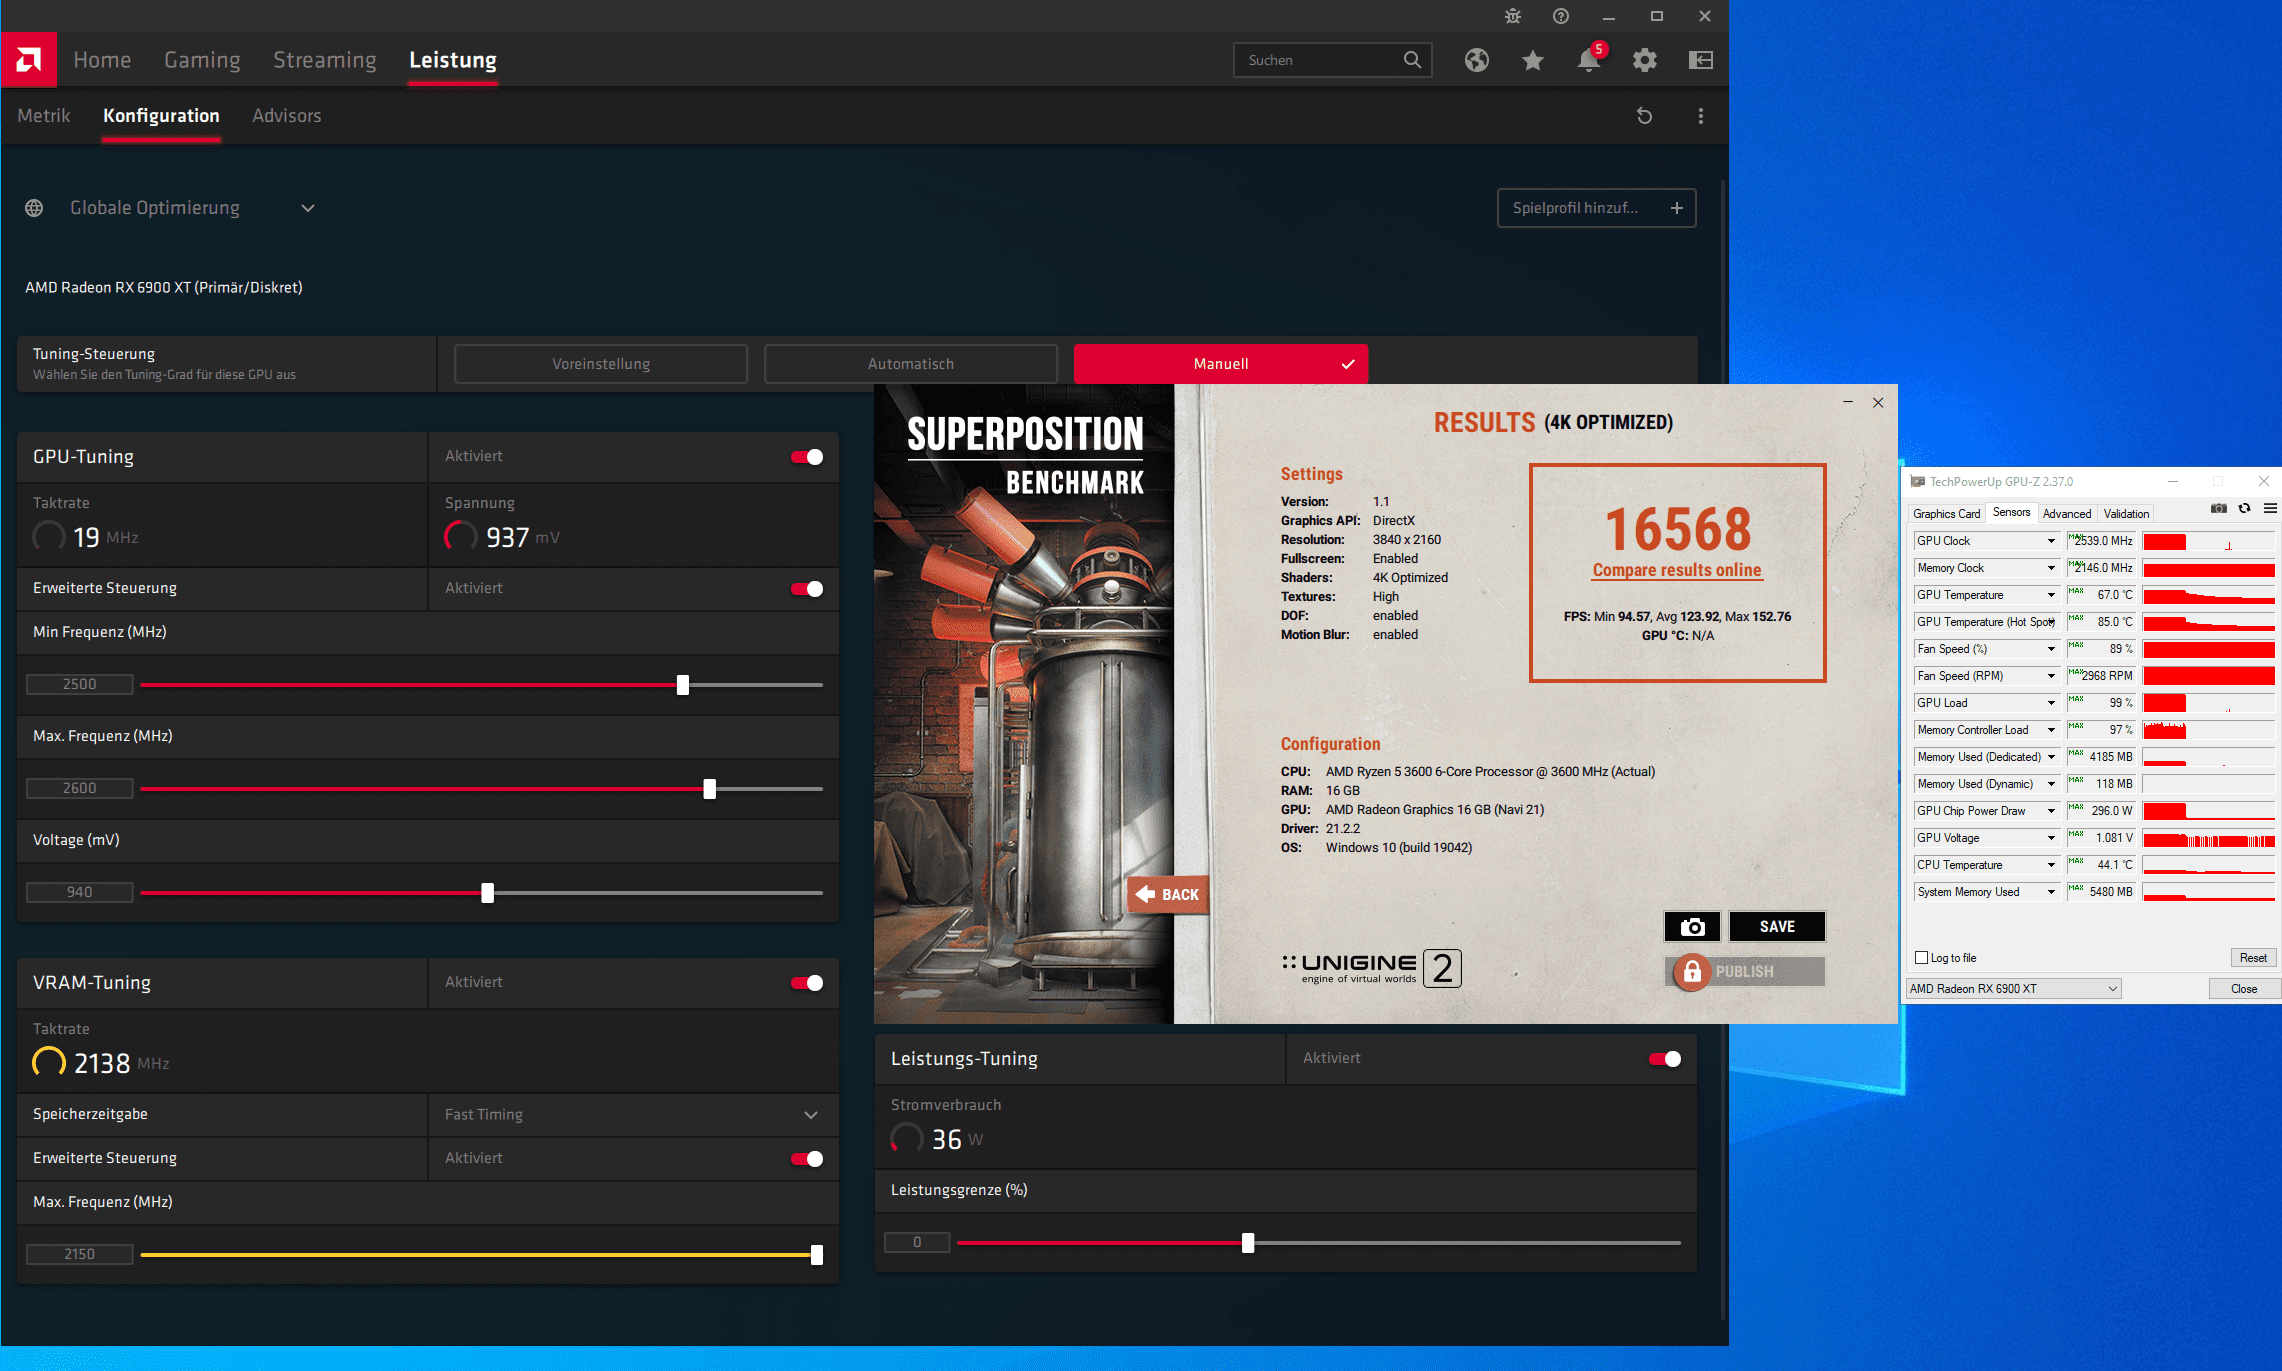Click the BACK button in Superposition
The image size is (2282, 1371).
pos(1168,894)
